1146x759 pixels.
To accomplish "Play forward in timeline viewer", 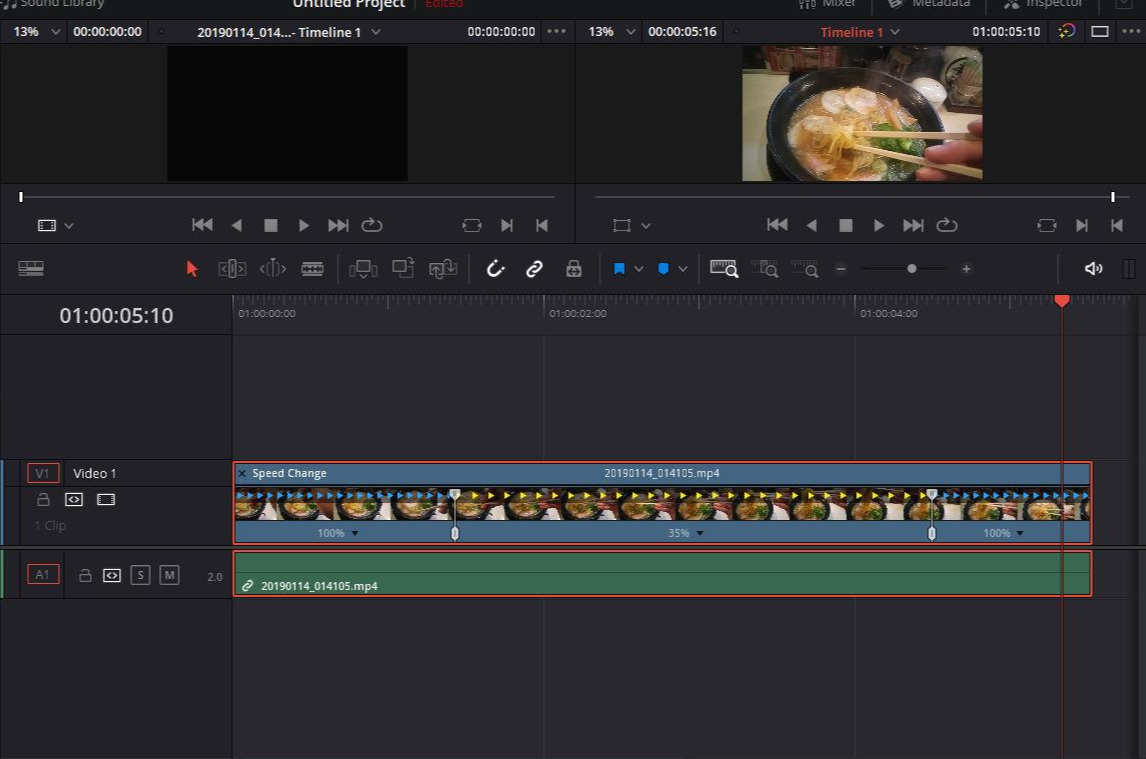I will (879, 225).
